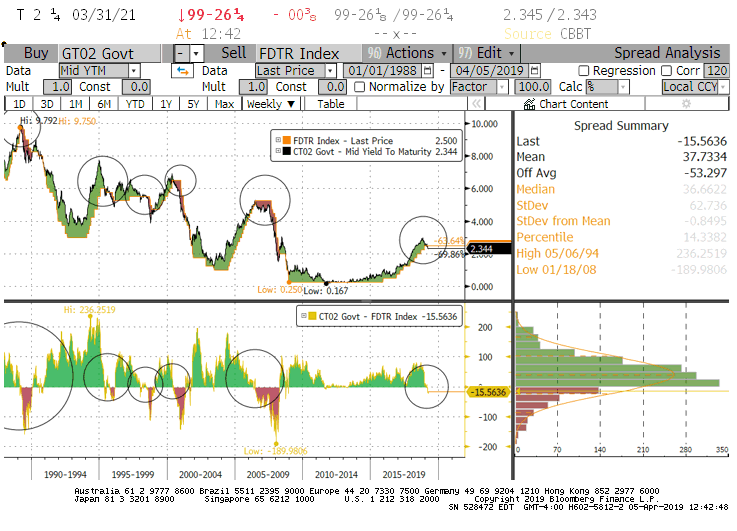
Task: Click the grayed settings gear icon
Action: point(685,104)
